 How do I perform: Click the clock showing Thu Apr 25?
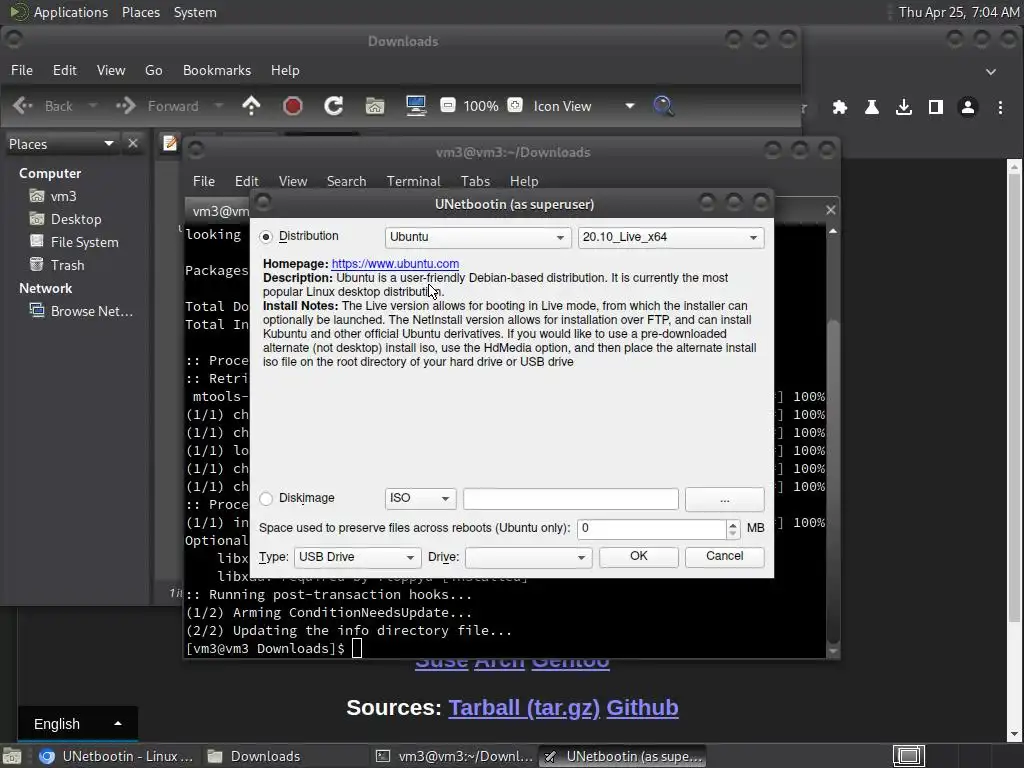[x=958, y=12]
